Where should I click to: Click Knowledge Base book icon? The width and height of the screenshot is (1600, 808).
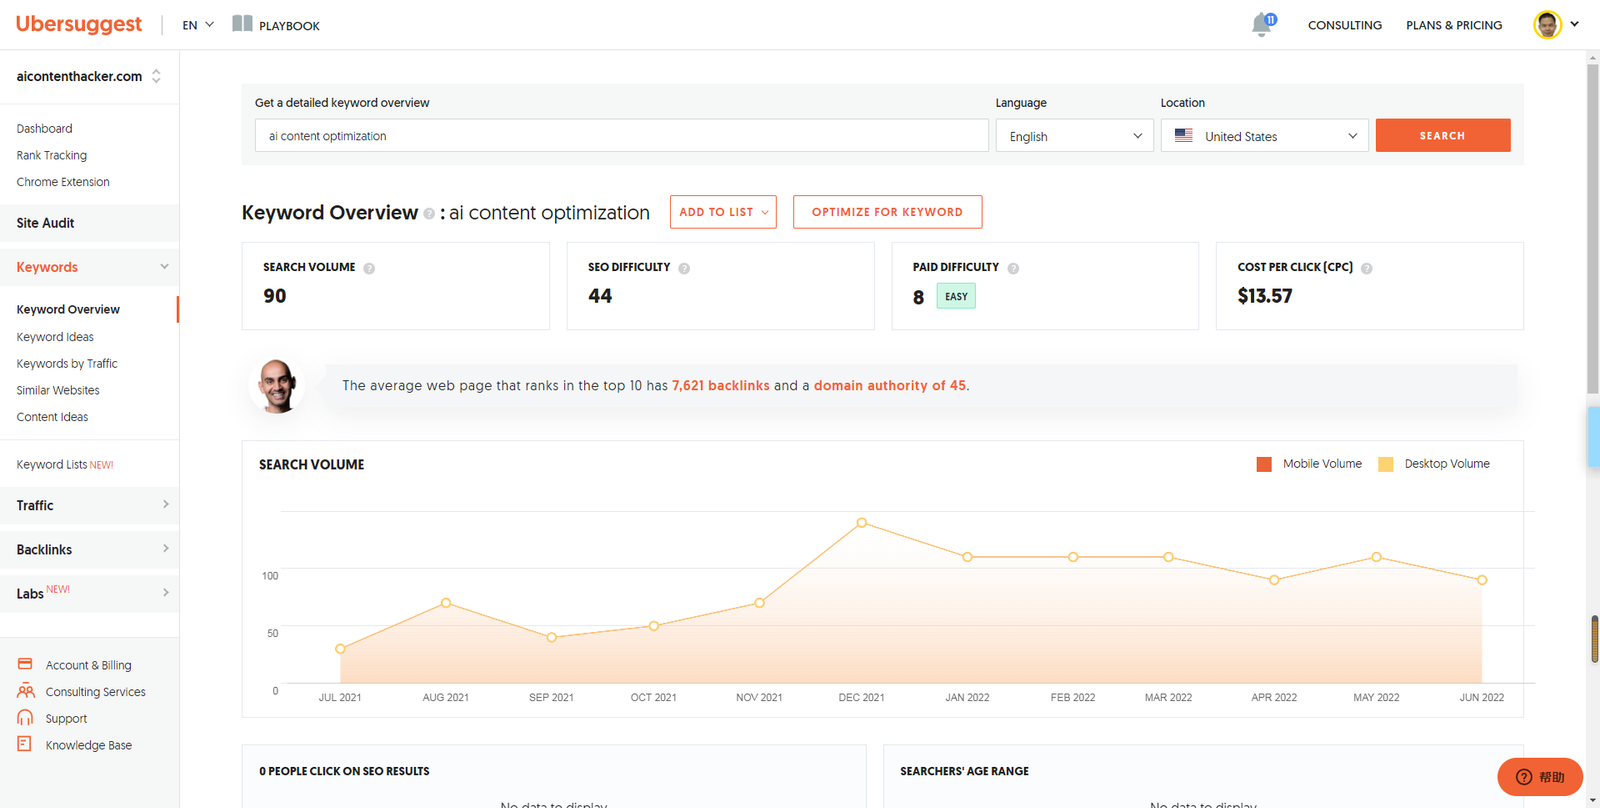click(25, 744)
